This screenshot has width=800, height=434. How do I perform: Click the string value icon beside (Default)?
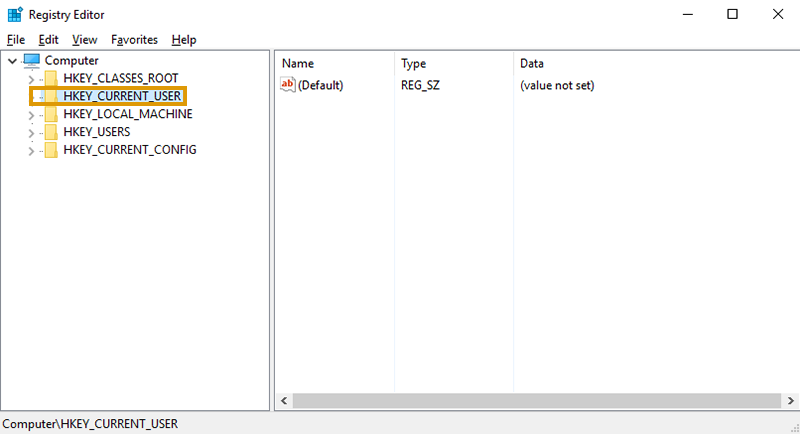(289, 85)
